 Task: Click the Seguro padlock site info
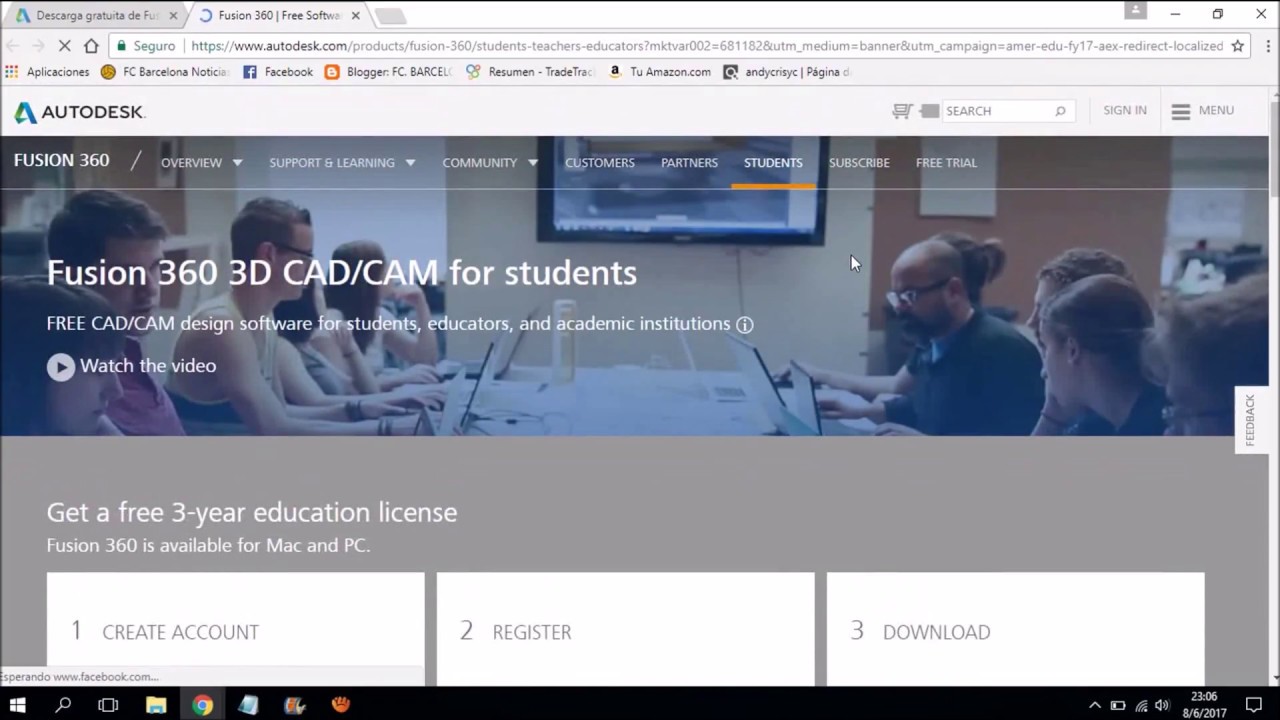click(x=146, y=46)
